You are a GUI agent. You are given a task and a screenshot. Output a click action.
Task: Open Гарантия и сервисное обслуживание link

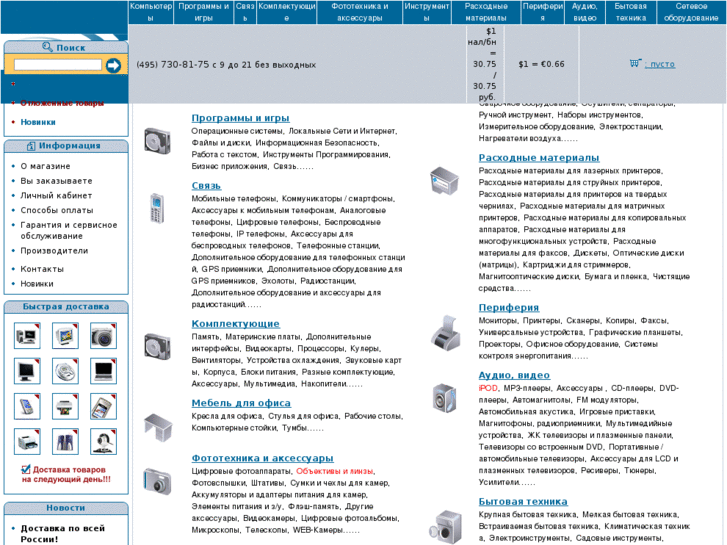pos(69,231)
